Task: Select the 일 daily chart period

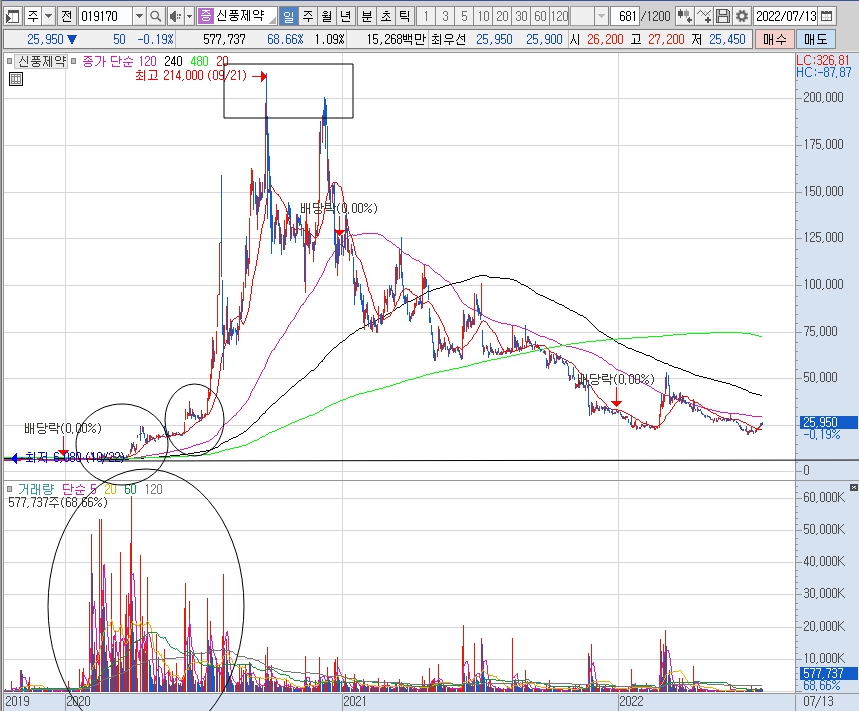Action: click(x=288, y=16)
